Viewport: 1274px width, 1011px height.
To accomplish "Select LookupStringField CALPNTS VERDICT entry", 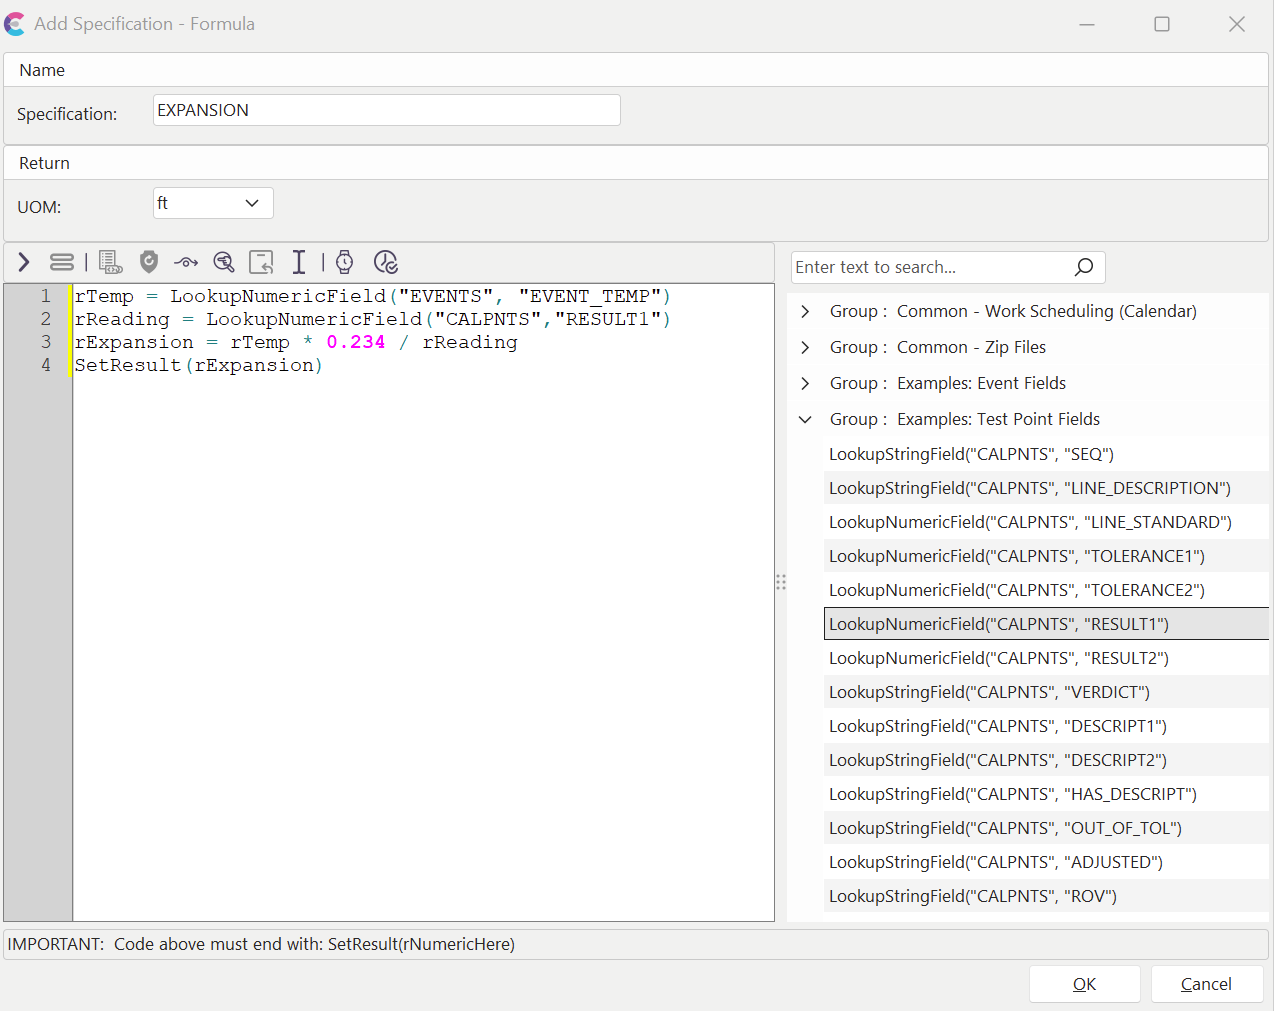I will tap(989, 692).
